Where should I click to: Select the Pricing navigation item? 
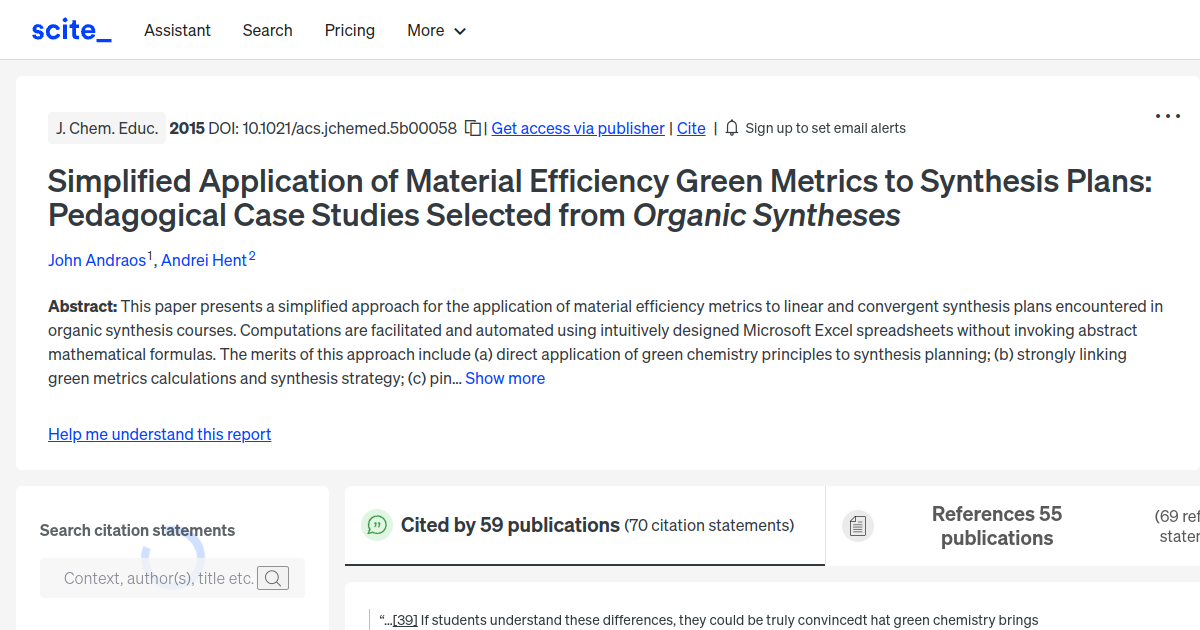pos(349,31)
